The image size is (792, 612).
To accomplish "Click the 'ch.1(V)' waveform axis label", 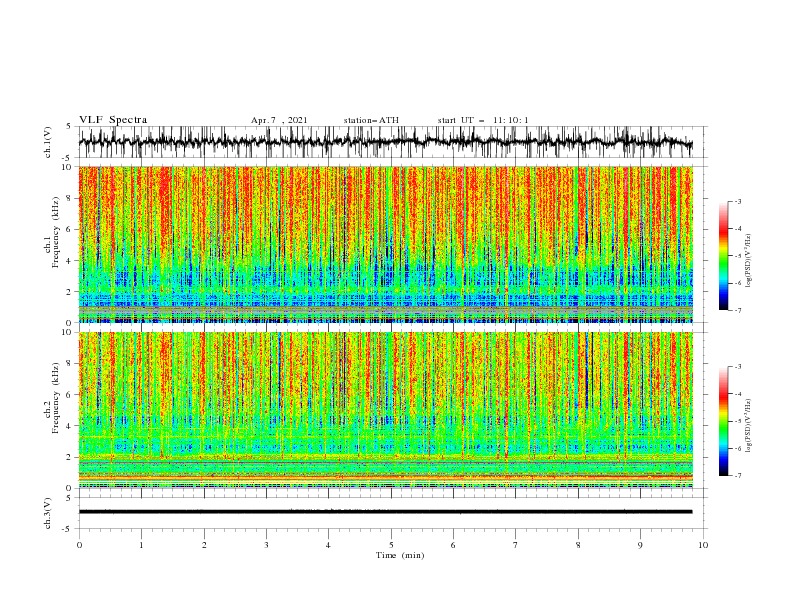I will [48, 142].
